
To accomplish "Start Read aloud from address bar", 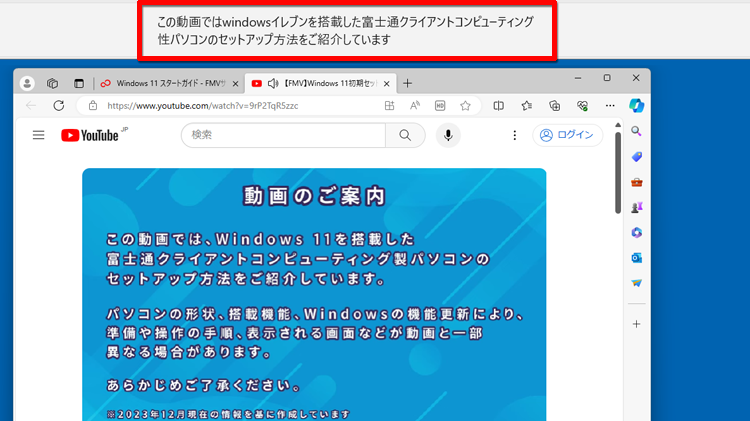I will [x=415, y=106].
